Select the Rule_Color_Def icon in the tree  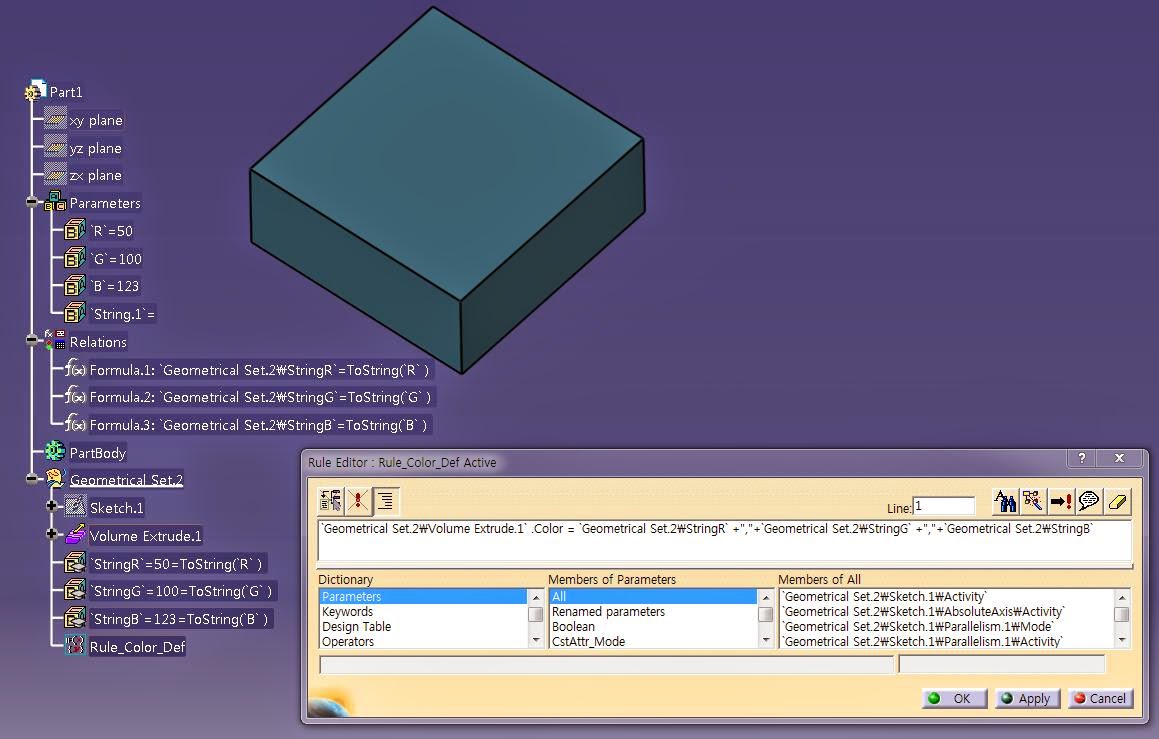click(x=76, y=647)
